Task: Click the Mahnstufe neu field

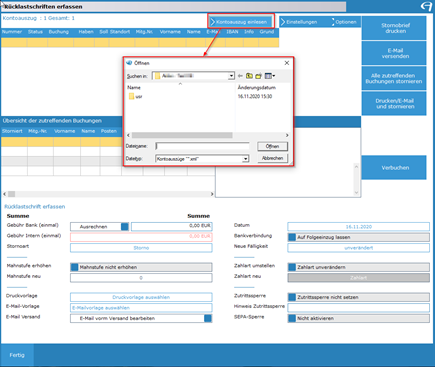Action: coord(141,278)
